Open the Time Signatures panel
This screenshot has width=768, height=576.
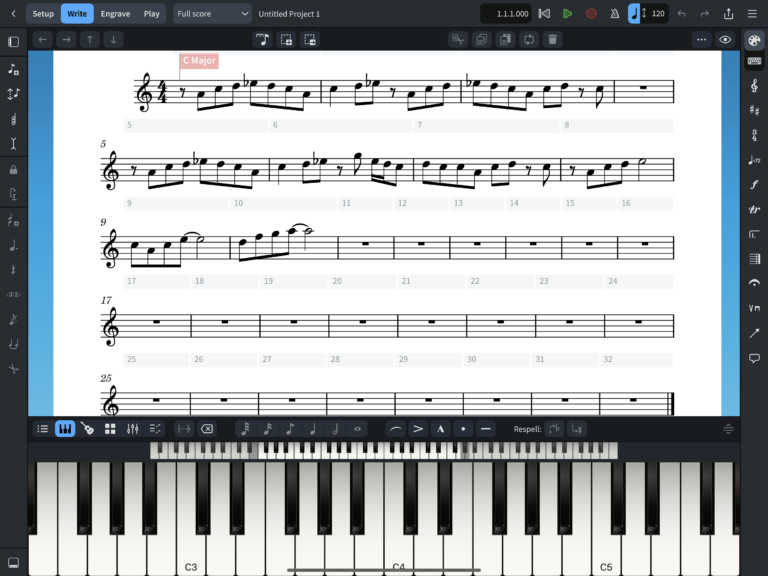[754, 135]
